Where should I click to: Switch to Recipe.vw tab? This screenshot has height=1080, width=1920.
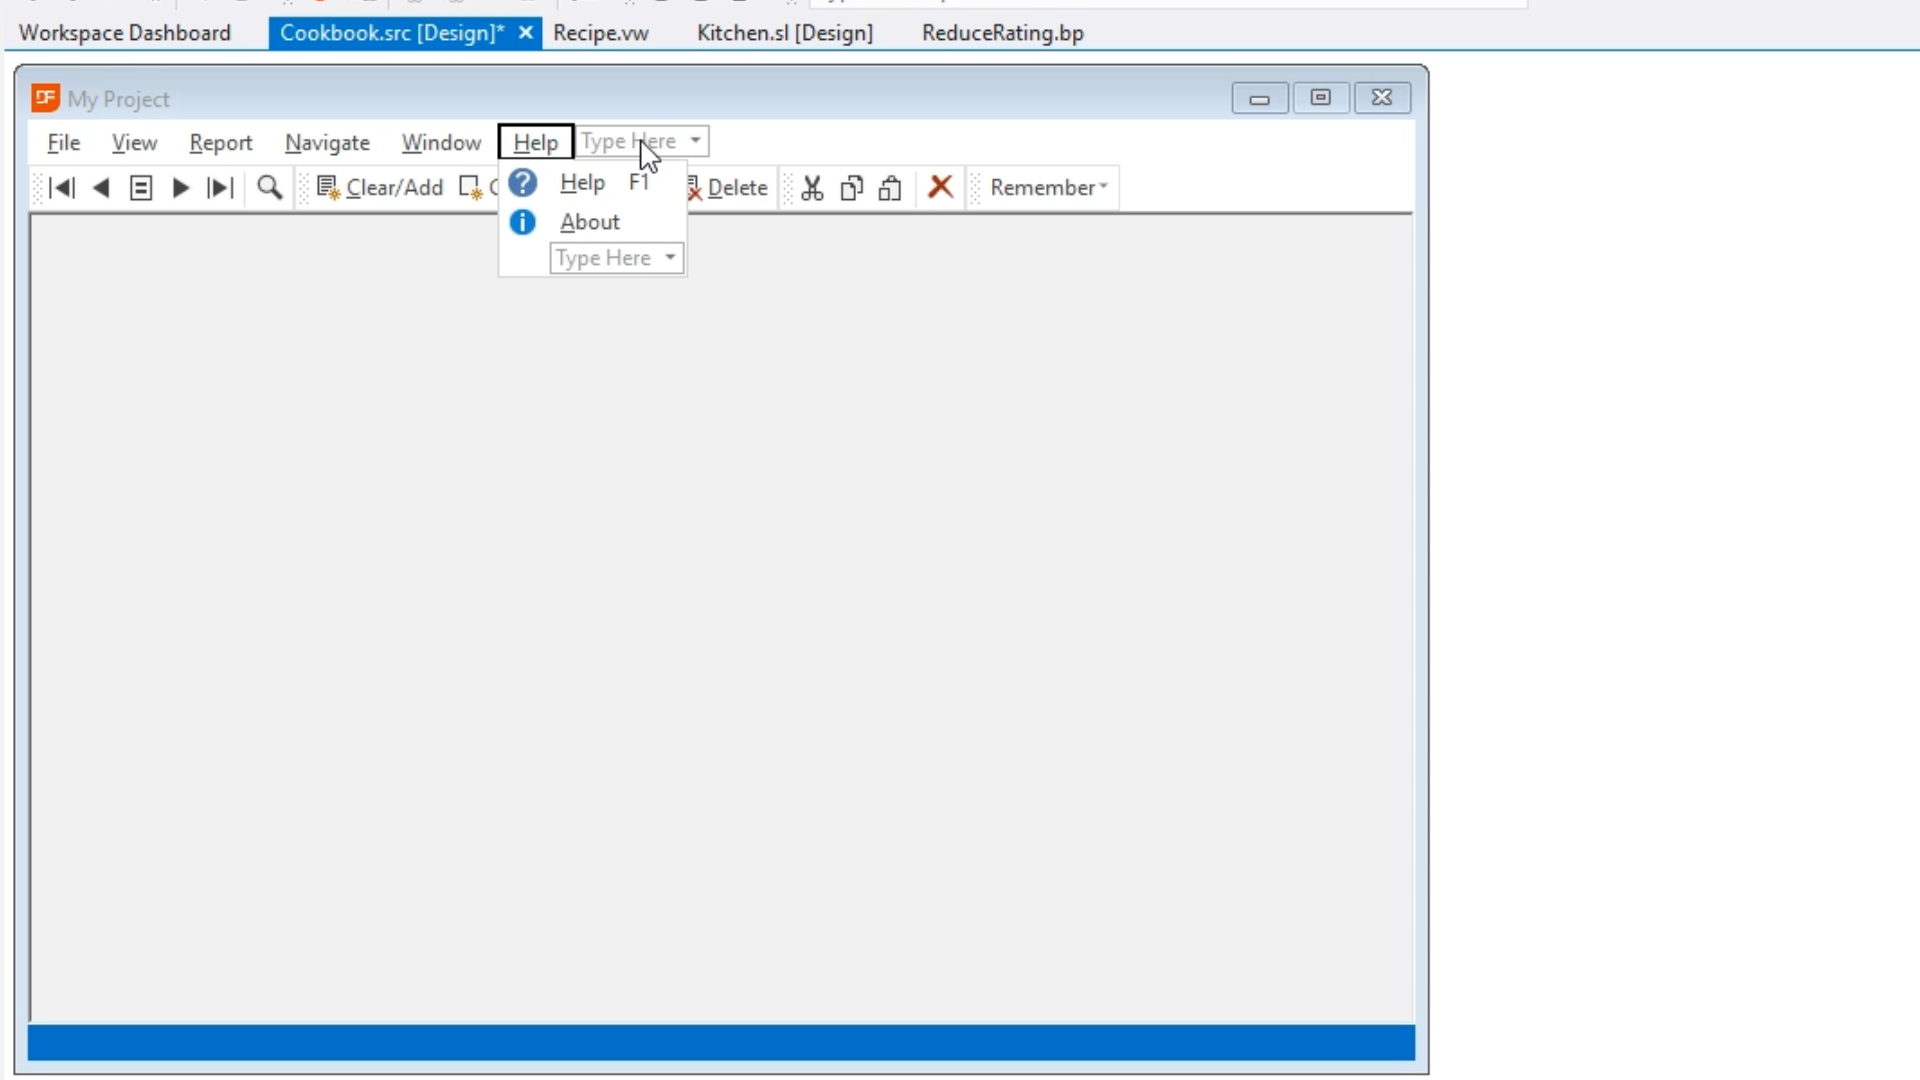point(601,33)
